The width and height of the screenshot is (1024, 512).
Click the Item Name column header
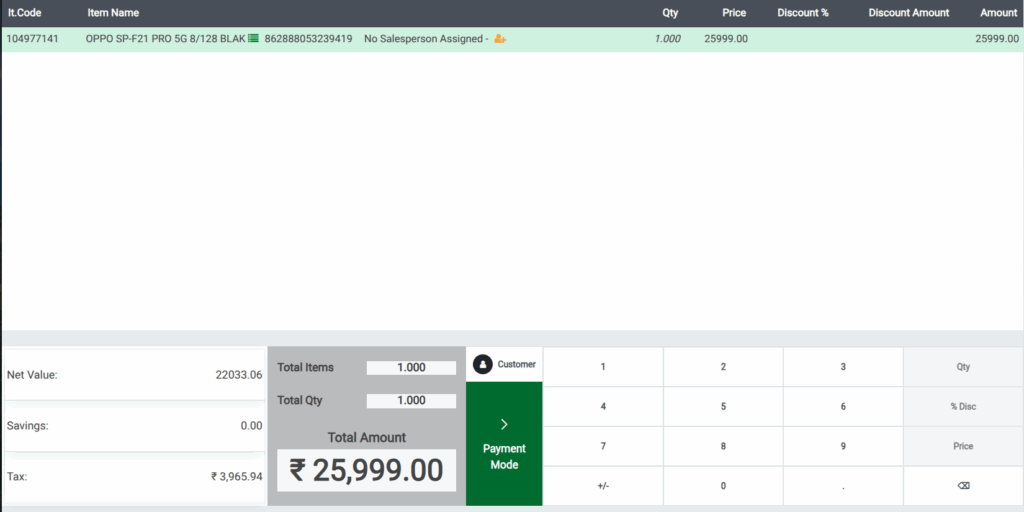point(113,12)
